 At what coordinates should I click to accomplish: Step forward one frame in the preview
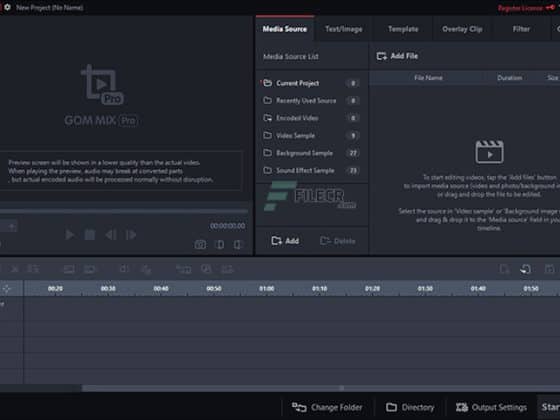(131, 235)
